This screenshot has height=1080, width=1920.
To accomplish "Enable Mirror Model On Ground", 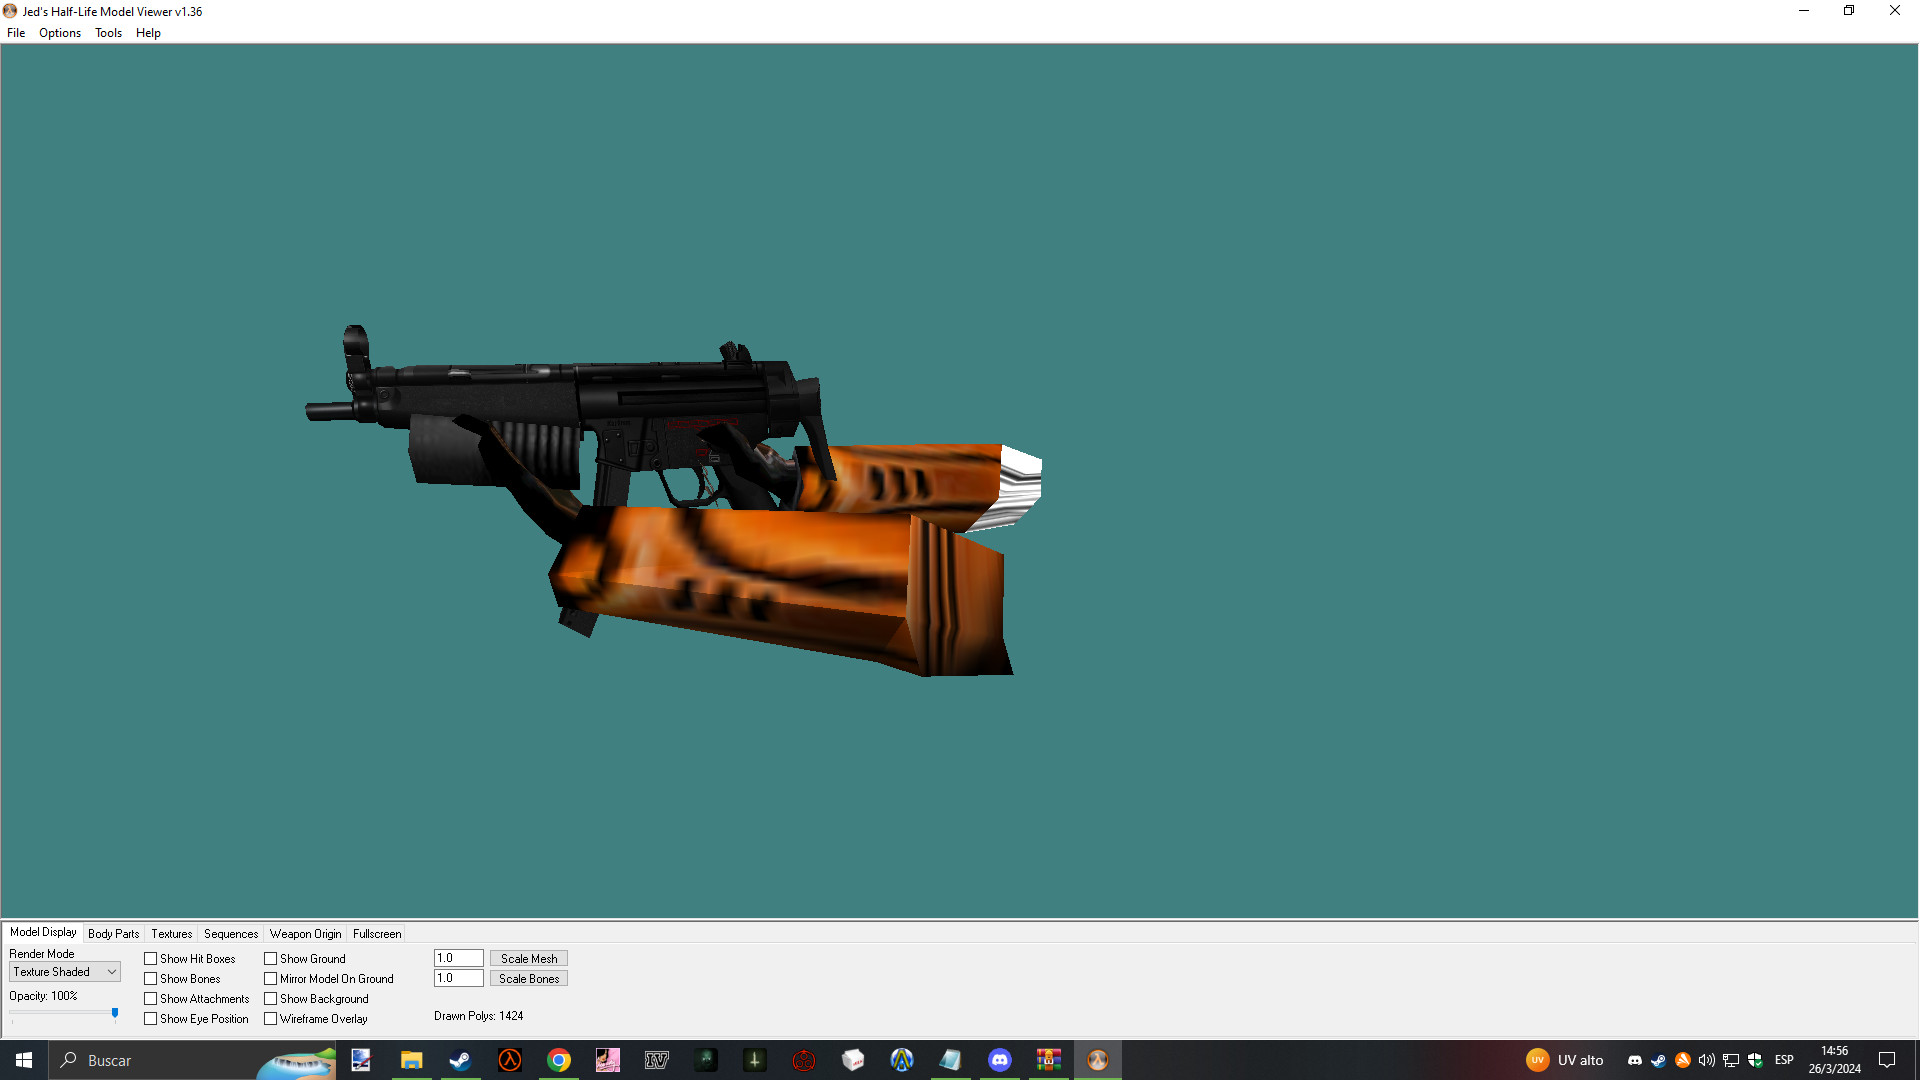I will 271,978.
